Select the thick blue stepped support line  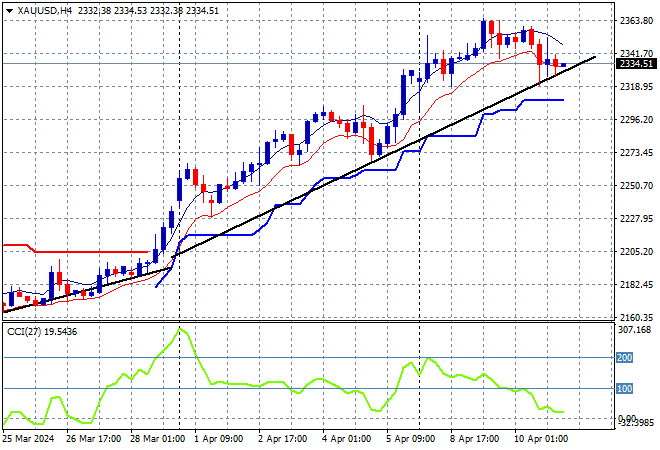(x=362, y=170)
